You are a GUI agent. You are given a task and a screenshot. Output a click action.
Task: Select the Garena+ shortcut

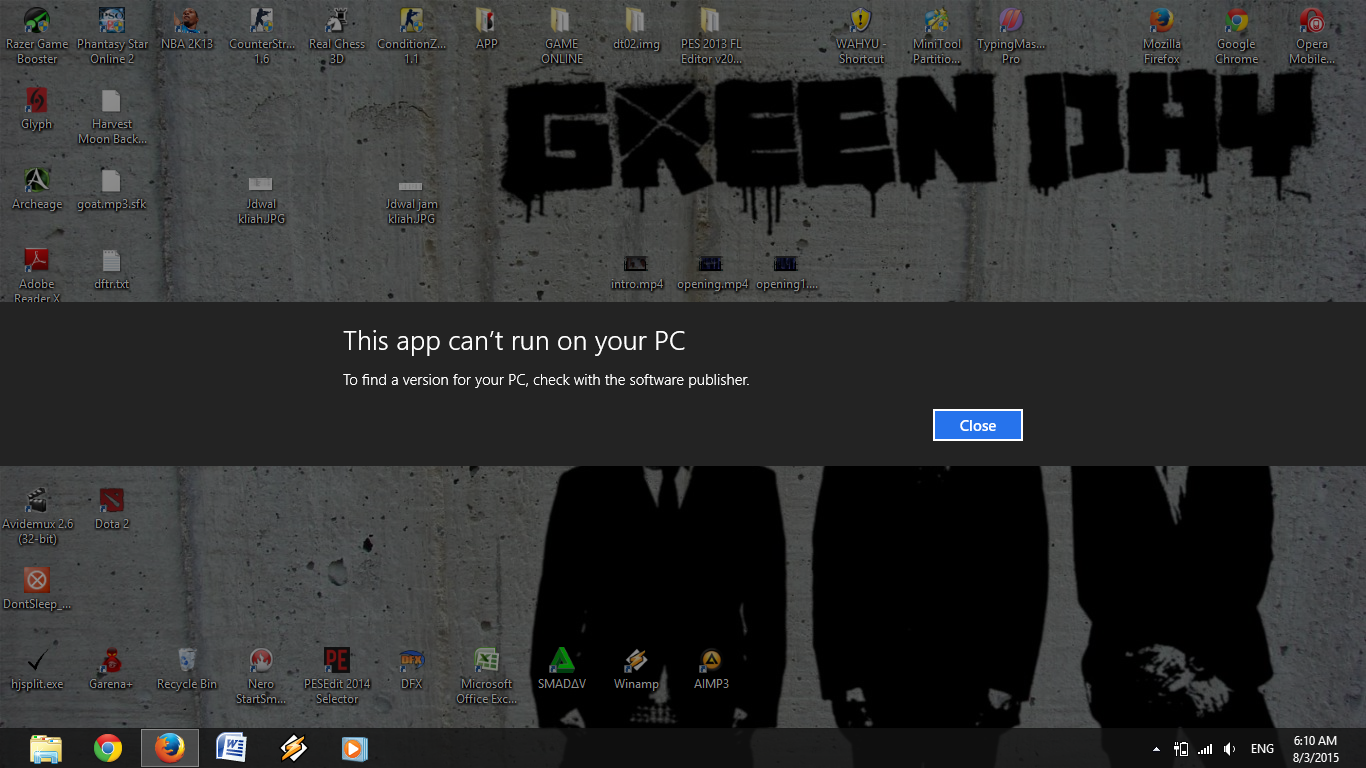point(111,669)
